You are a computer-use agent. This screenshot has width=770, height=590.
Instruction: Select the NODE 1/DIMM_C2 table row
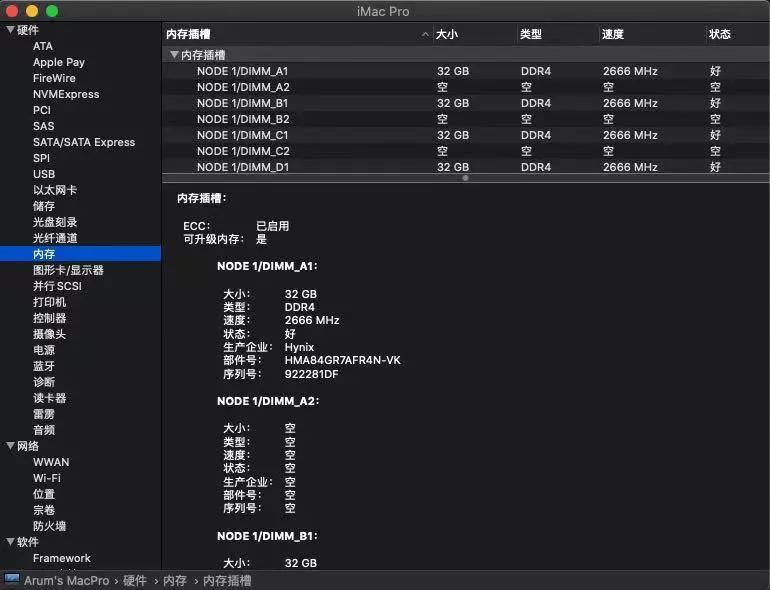pyautogui.click(x=466, y=151)
